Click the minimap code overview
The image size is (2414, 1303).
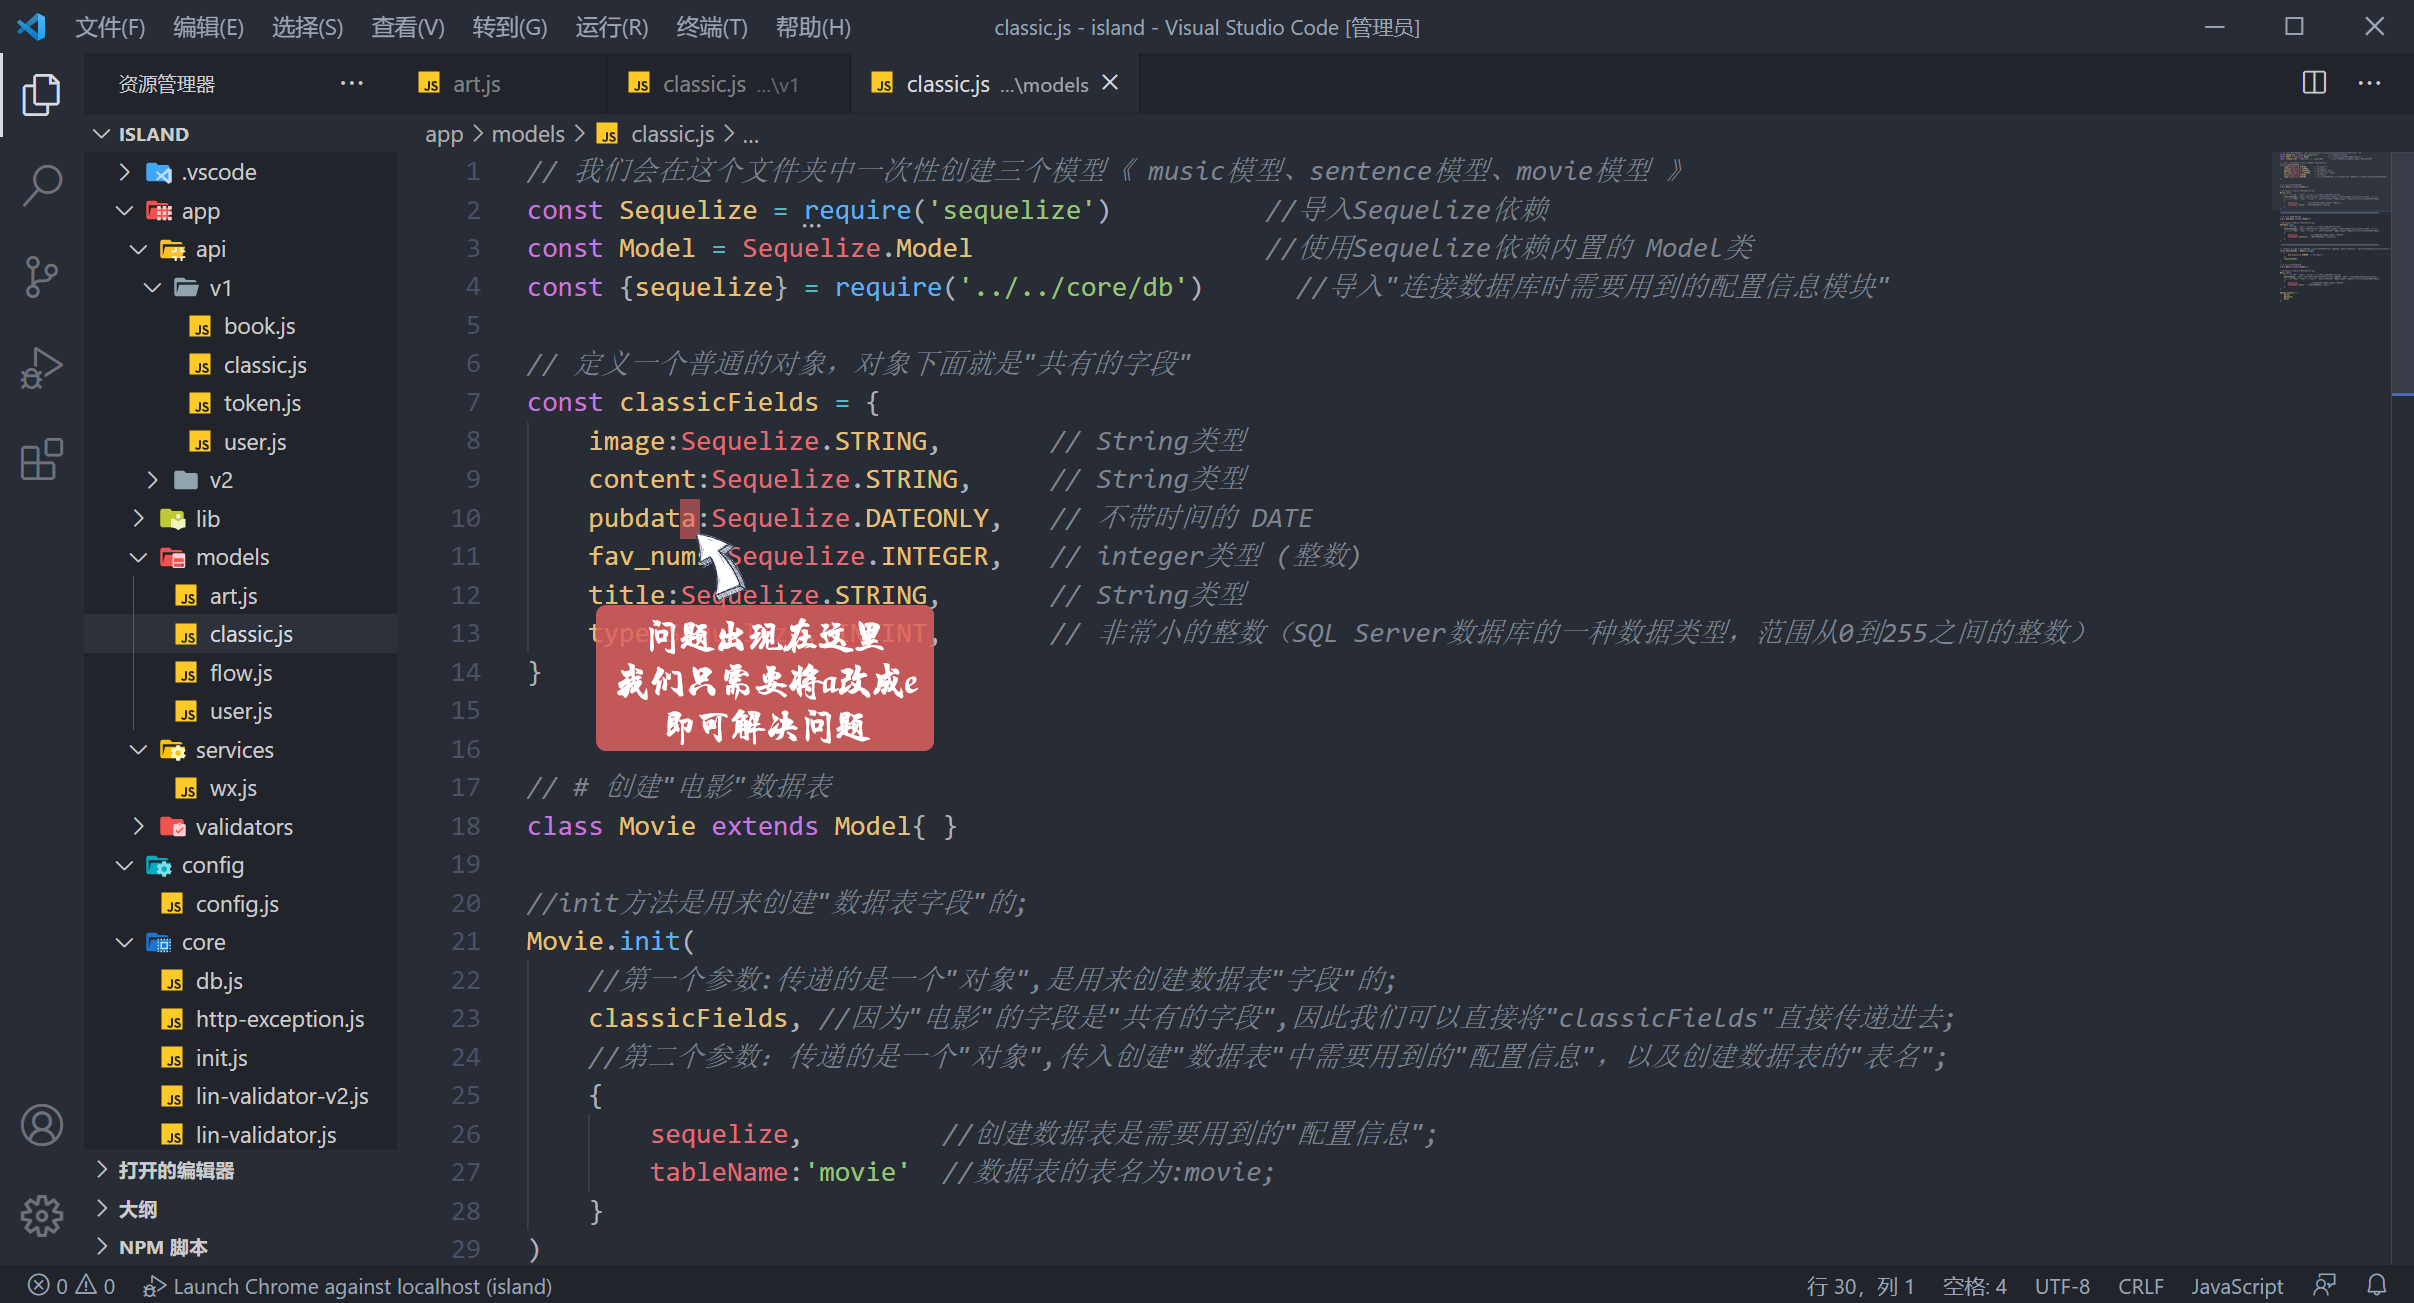tap(2330, 225)
